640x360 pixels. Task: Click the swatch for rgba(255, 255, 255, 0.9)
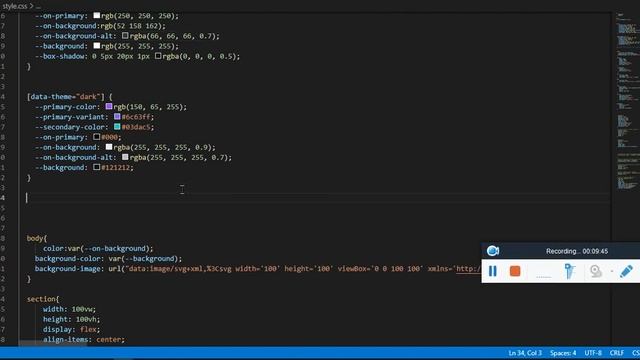[x=109, y=147]
